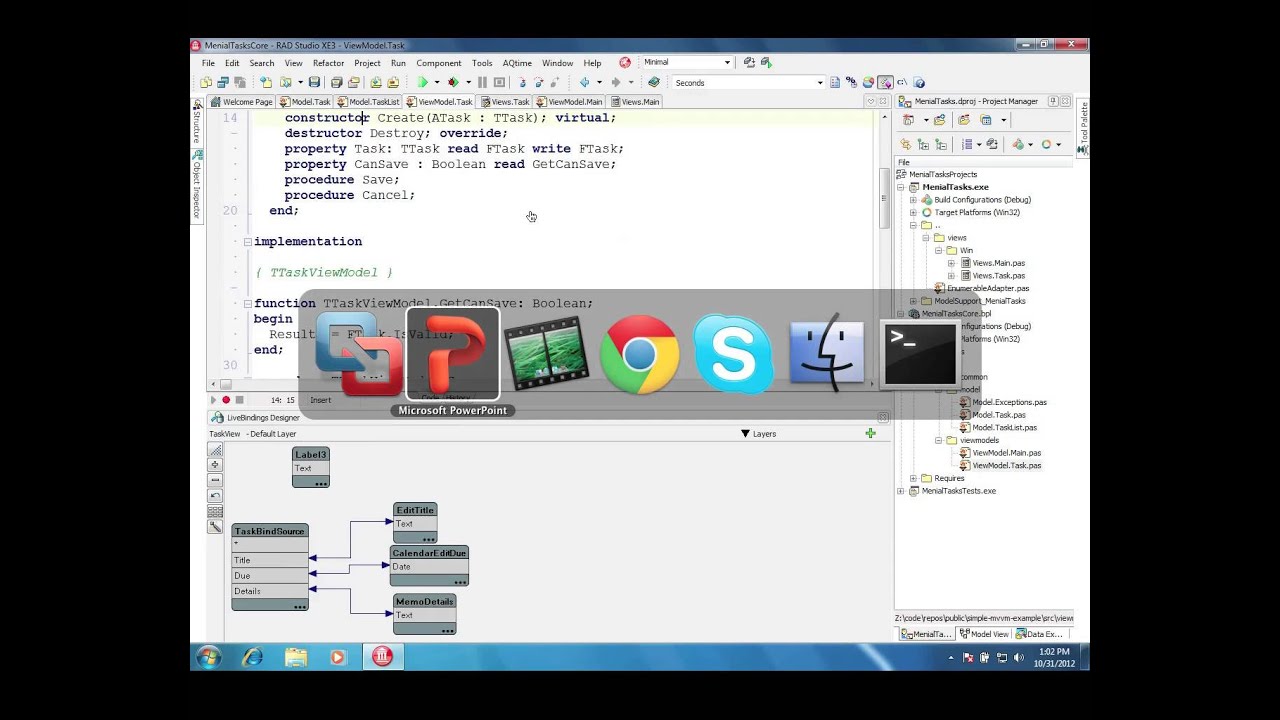Click the RAD Studio taskbar button
The image size is (1280, 720).
[x=383, y=657]
